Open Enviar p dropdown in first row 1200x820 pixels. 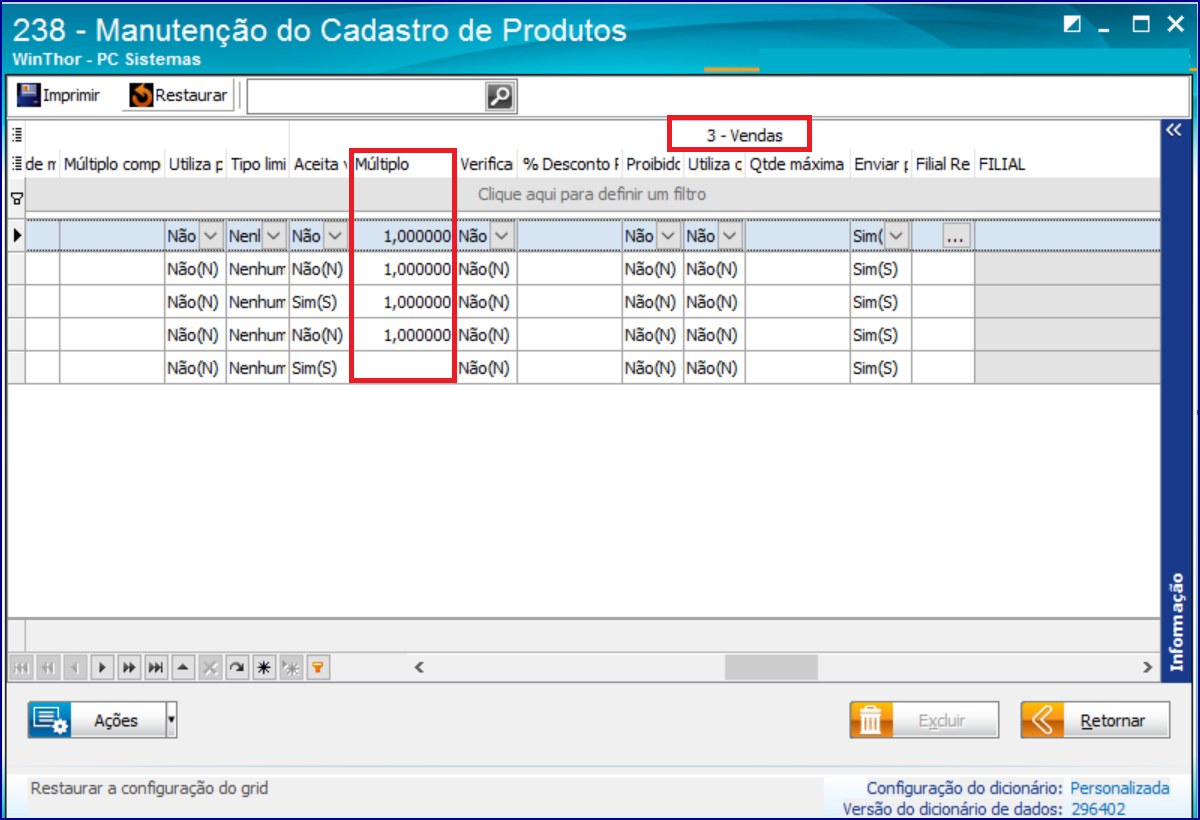coord(897,235)
